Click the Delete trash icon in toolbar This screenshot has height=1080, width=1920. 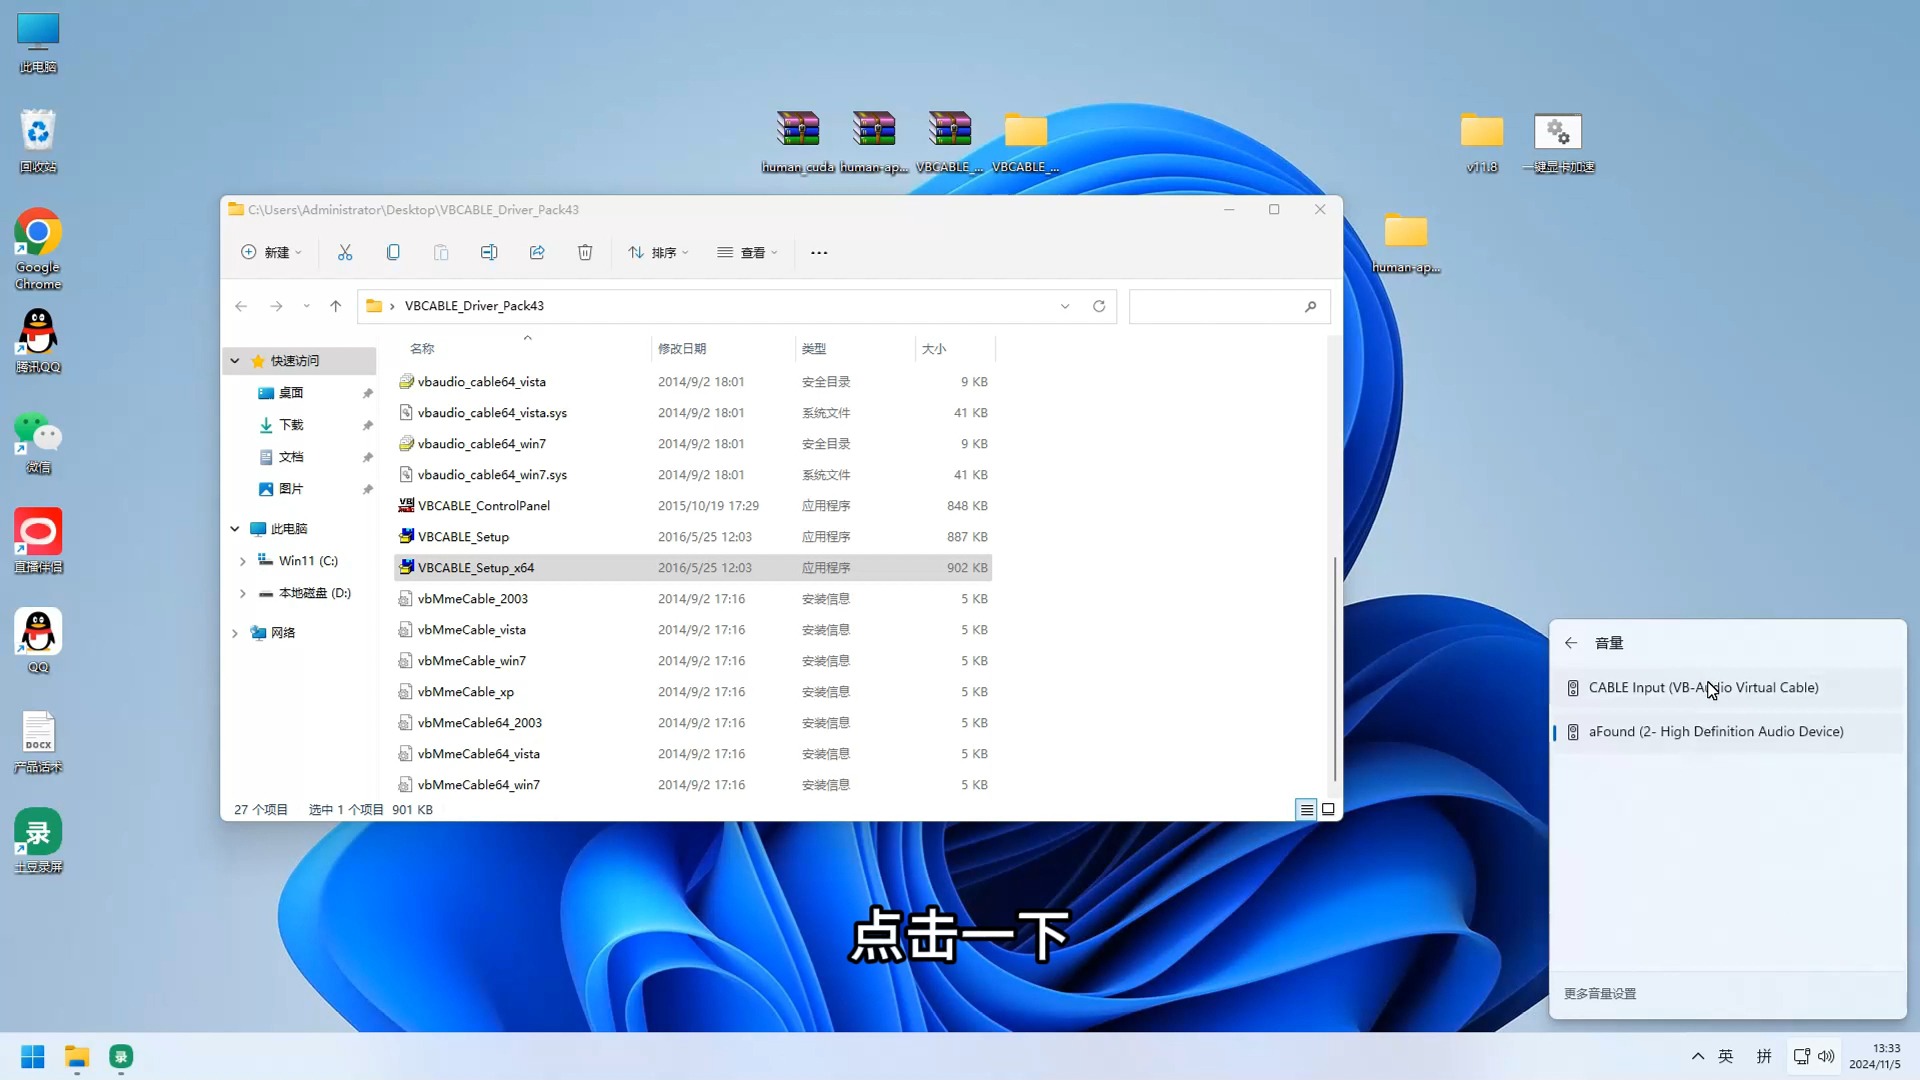585,253
